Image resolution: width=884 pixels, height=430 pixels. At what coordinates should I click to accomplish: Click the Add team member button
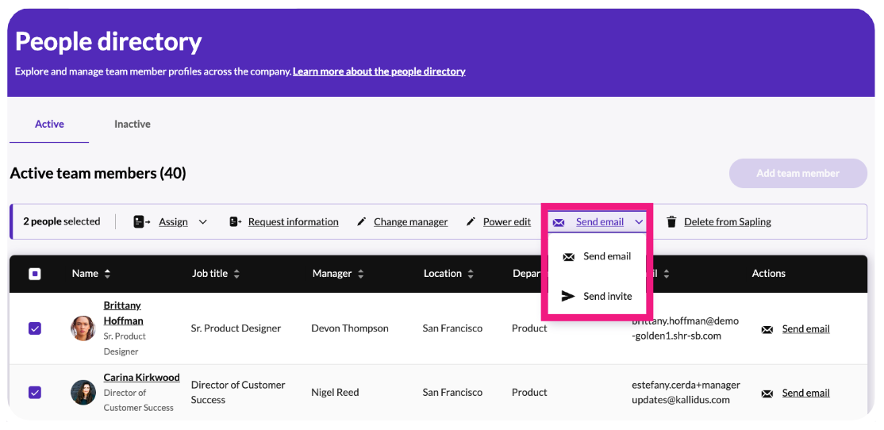tap(797, 173)
